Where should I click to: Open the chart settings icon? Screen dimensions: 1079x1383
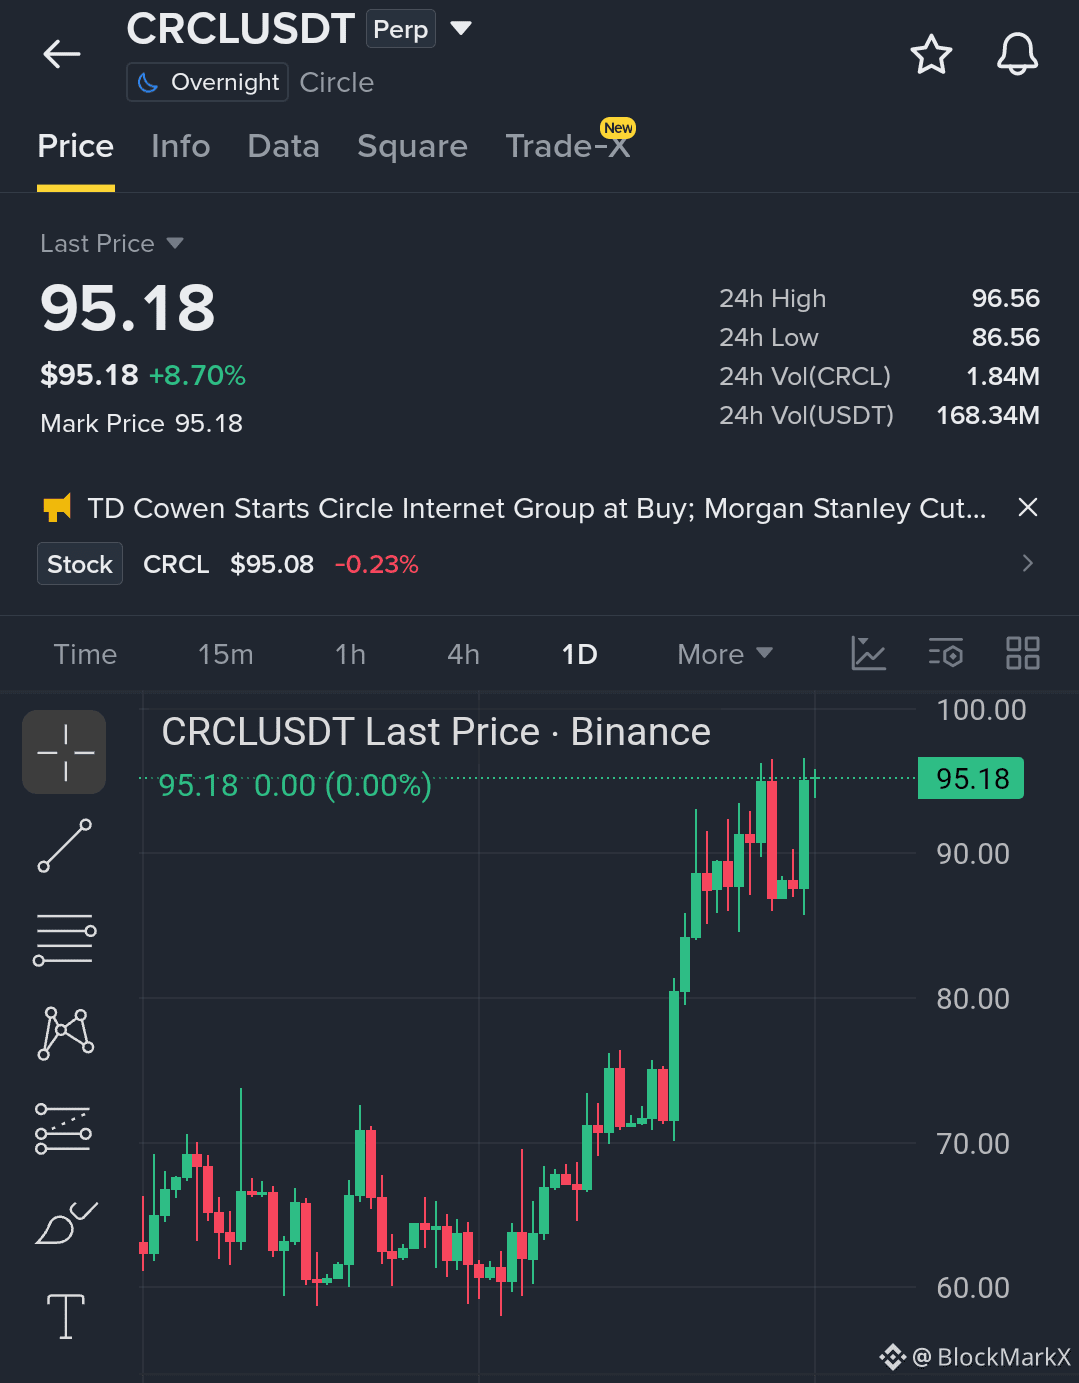click(945, 653)
